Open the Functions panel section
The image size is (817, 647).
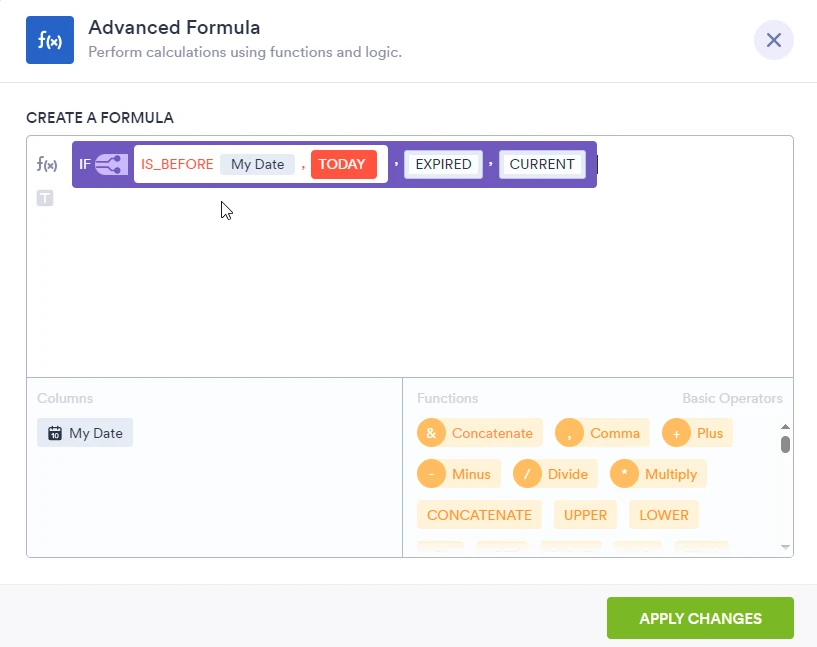[447, 398]
